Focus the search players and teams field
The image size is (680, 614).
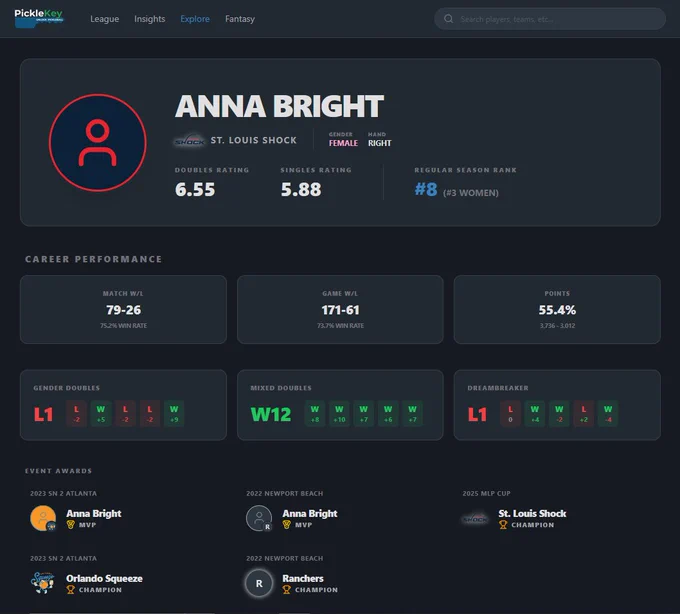(x=550, y=19)
